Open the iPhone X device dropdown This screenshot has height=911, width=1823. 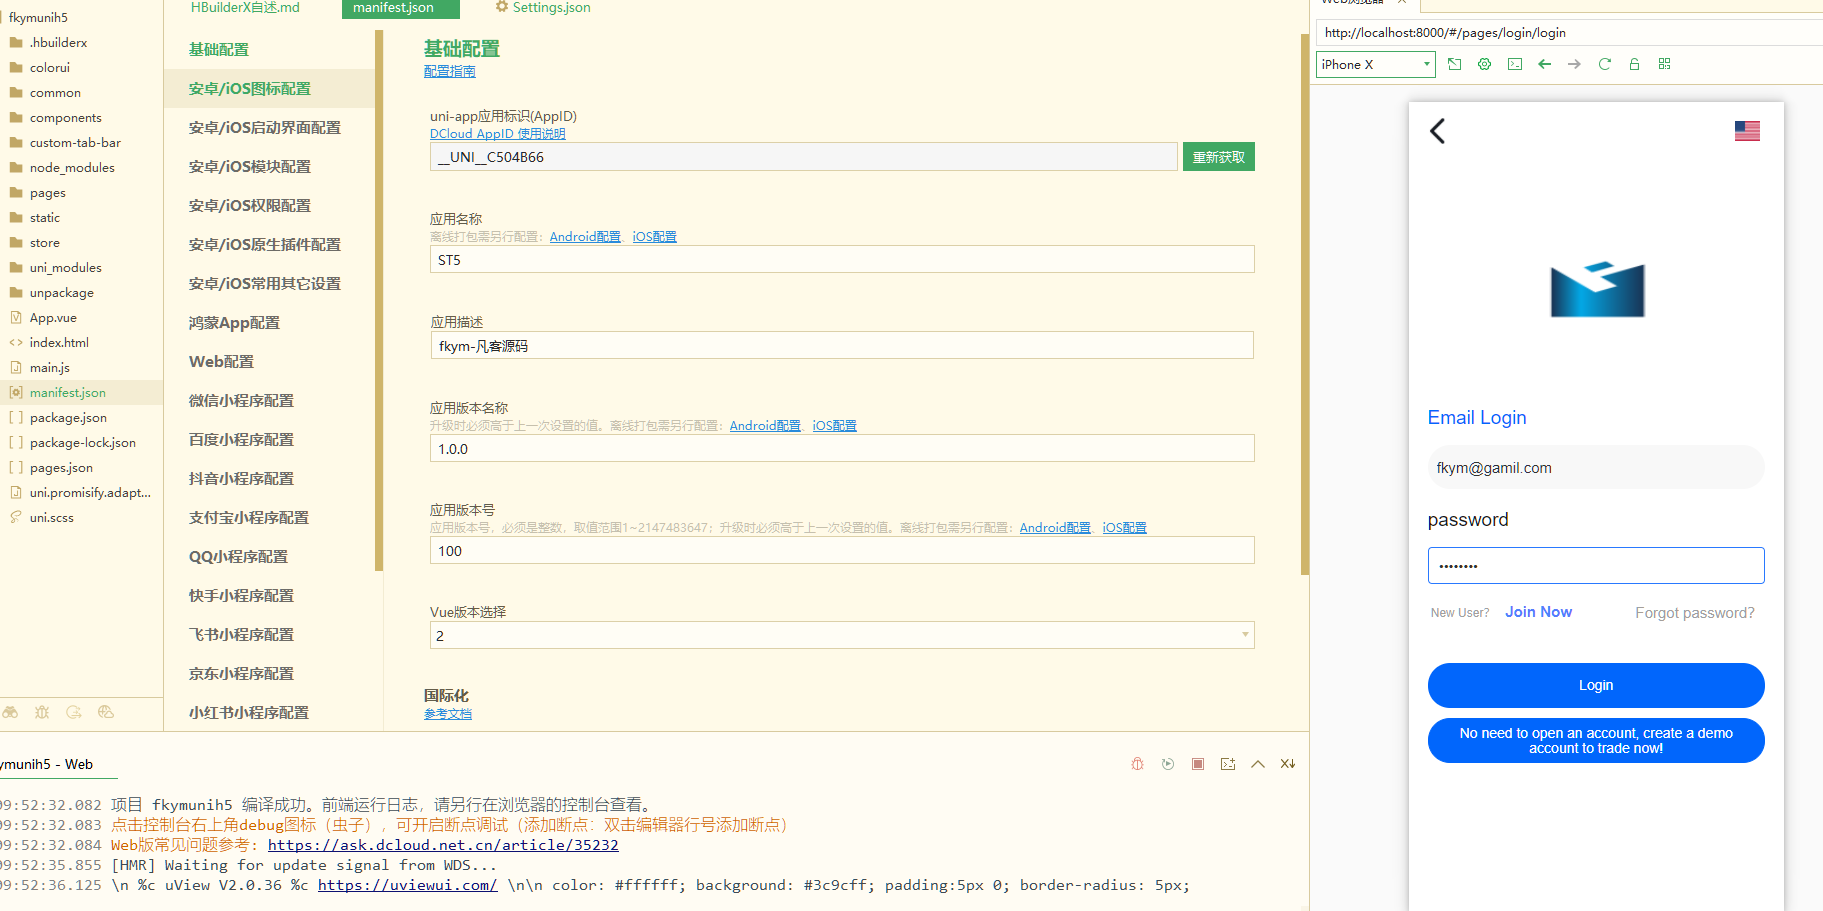(1375, 65)
